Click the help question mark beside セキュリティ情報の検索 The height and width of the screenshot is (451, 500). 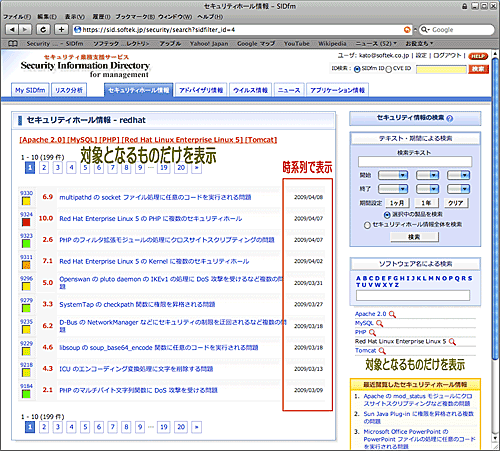pos(449,118)
